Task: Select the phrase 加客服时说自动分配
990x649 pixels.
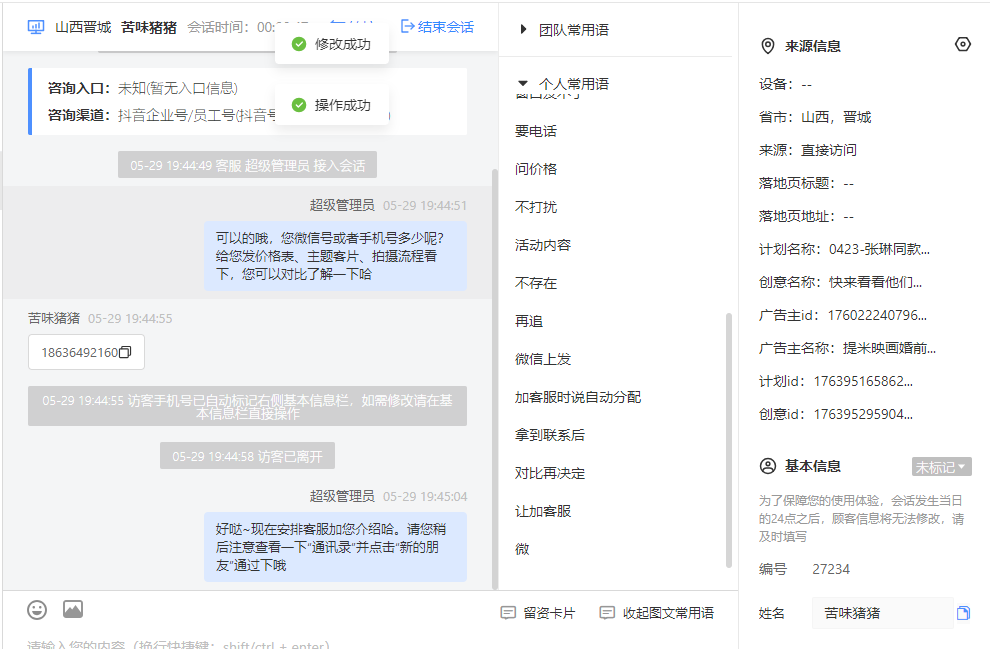Action: coord(578,397)
